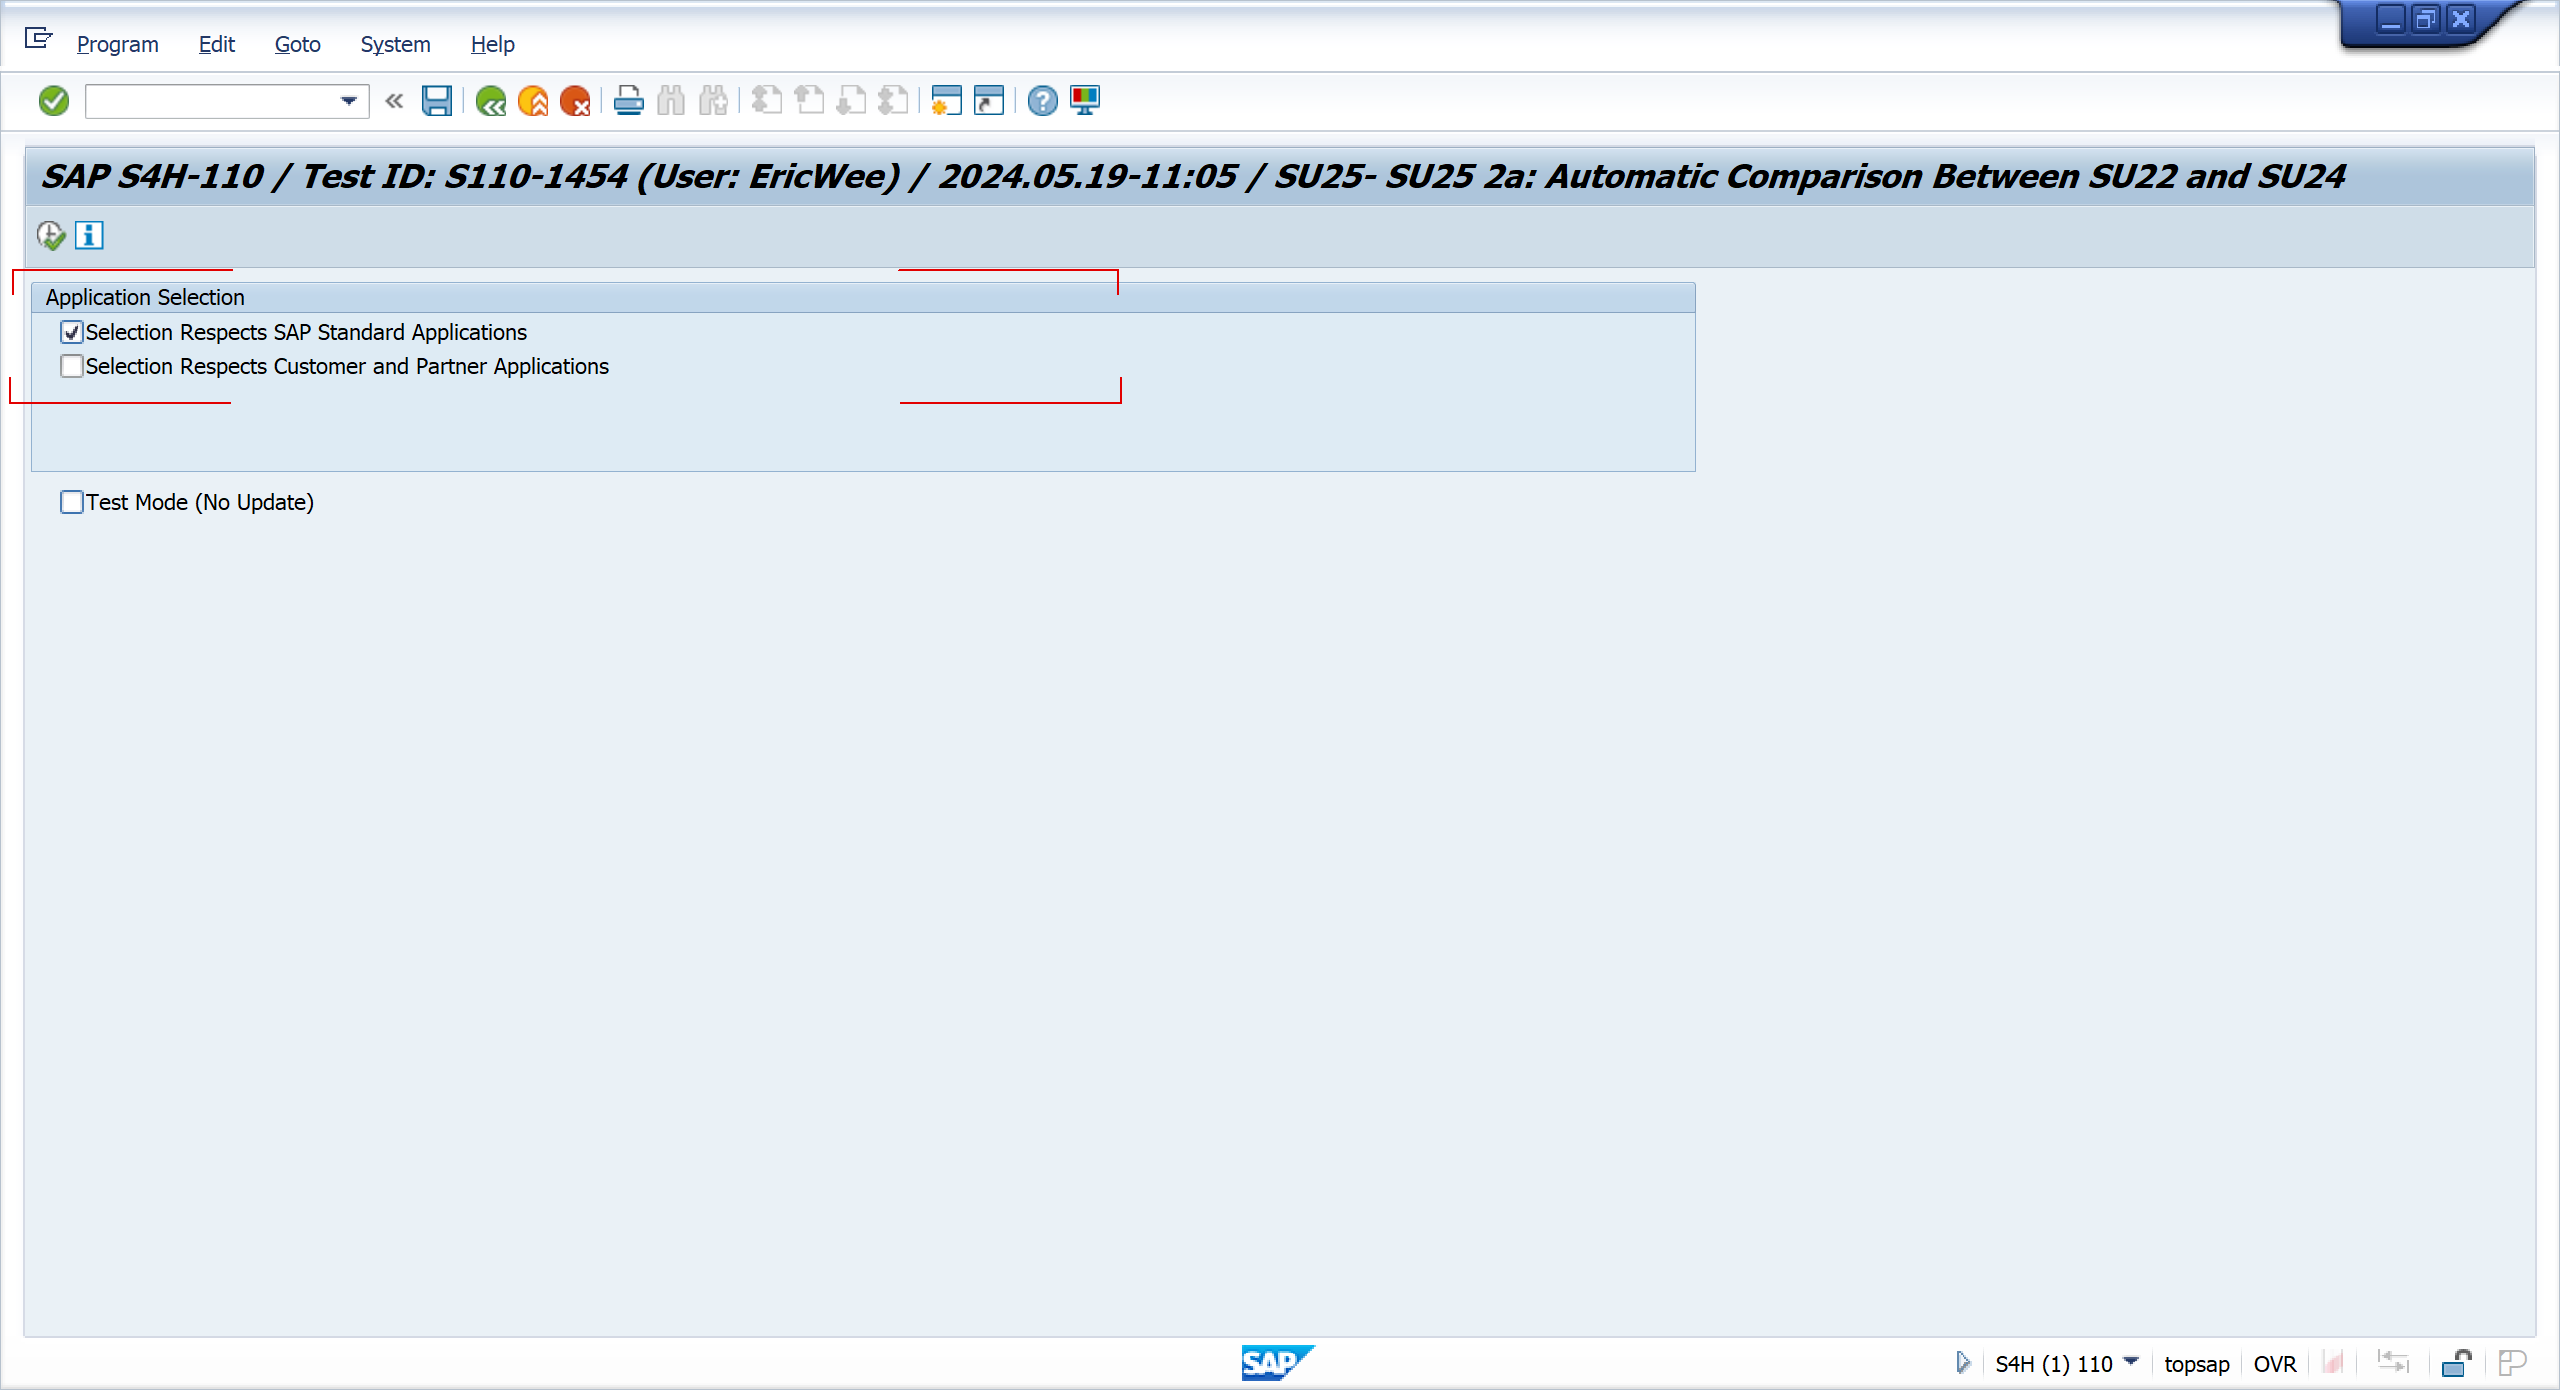Open the Program menu
Image resolution: width=2560 pixels, height=1390 pixels.
pyautogui.click(x=117, y=44)
